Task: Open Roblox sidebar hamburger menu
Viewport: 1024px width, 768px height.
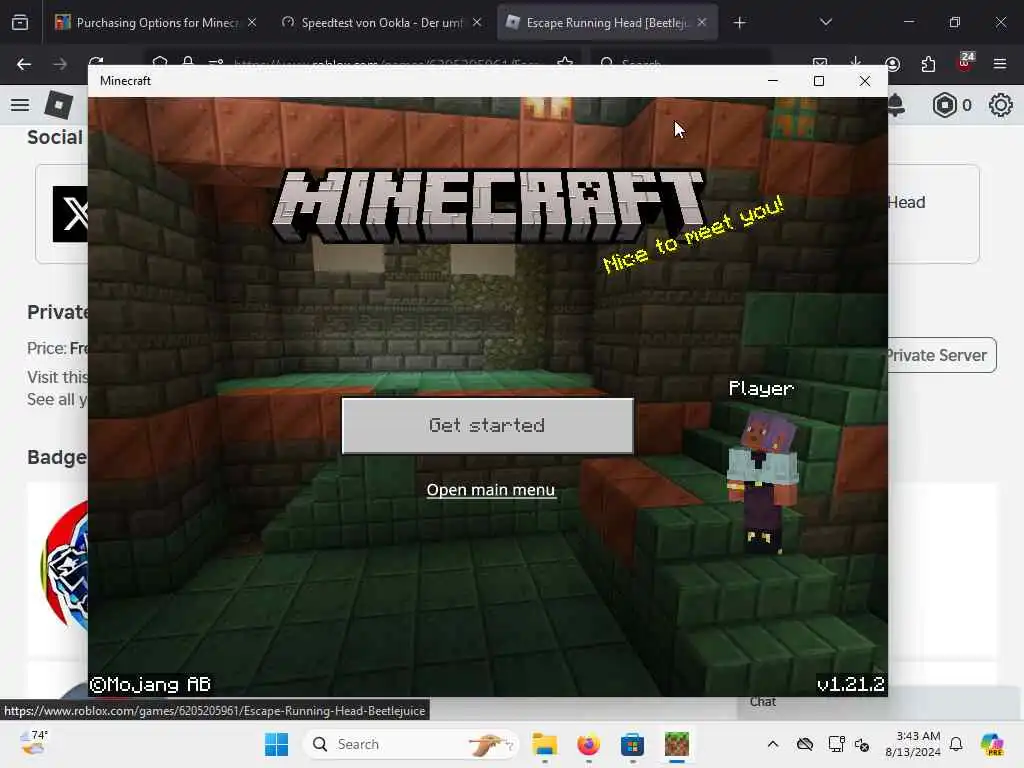Action: click(20, 105)
